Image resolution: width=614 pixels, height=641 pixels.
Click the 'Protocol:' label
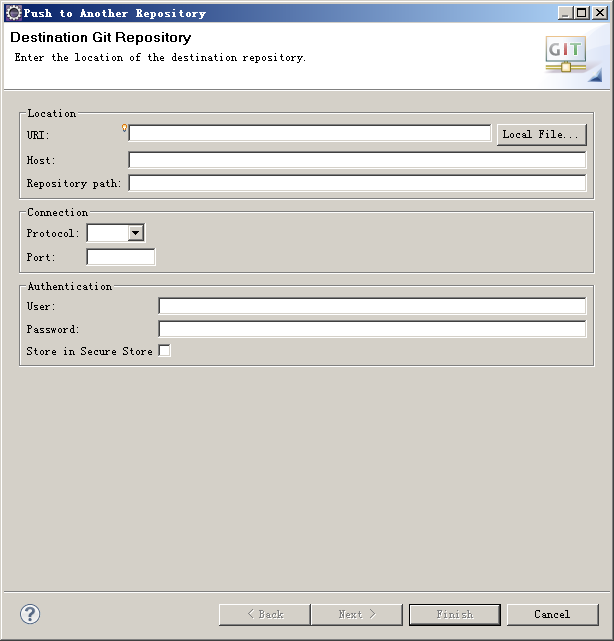point(53,233)
